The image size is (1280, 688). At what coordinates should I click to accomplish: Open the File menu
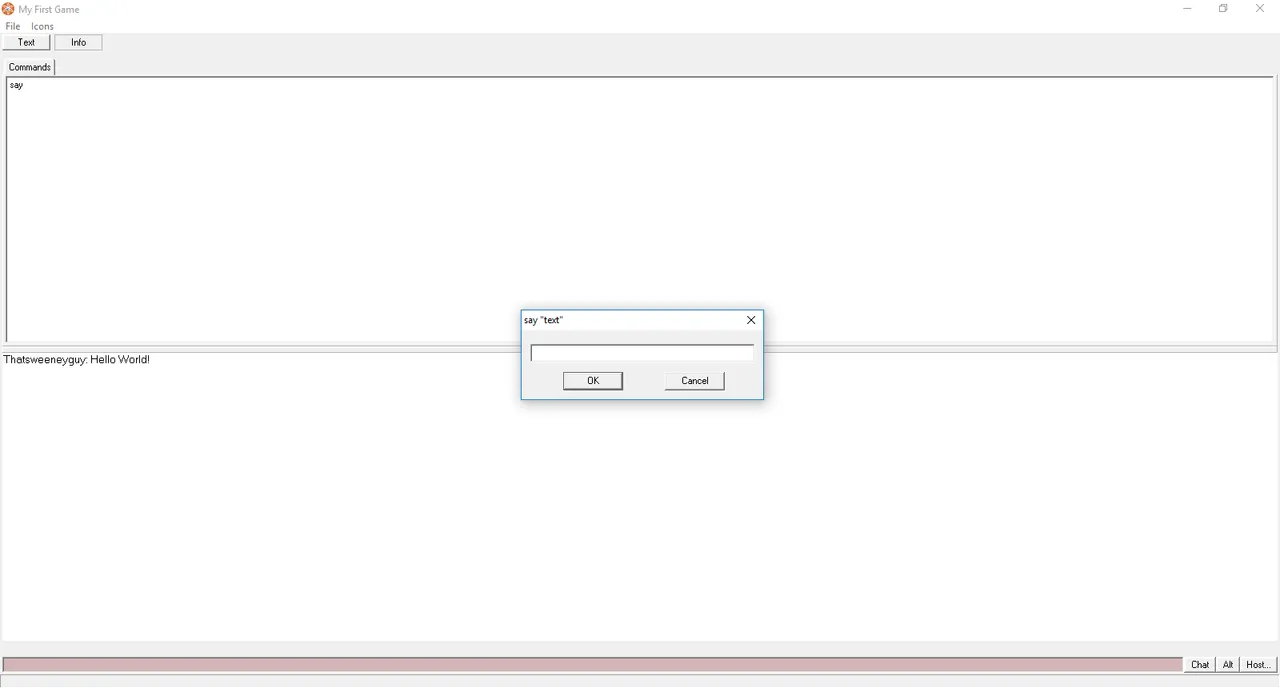[13, 26]
